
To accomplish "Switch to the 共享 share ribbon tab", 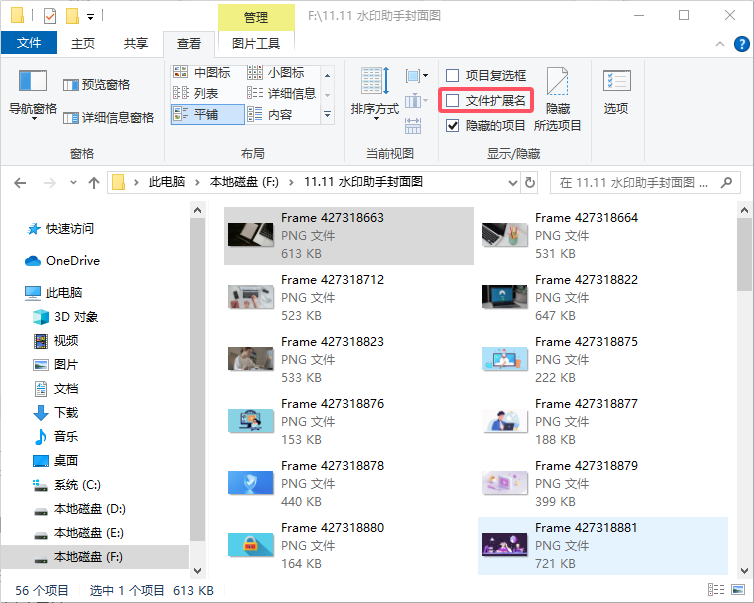I will point(136,43).
